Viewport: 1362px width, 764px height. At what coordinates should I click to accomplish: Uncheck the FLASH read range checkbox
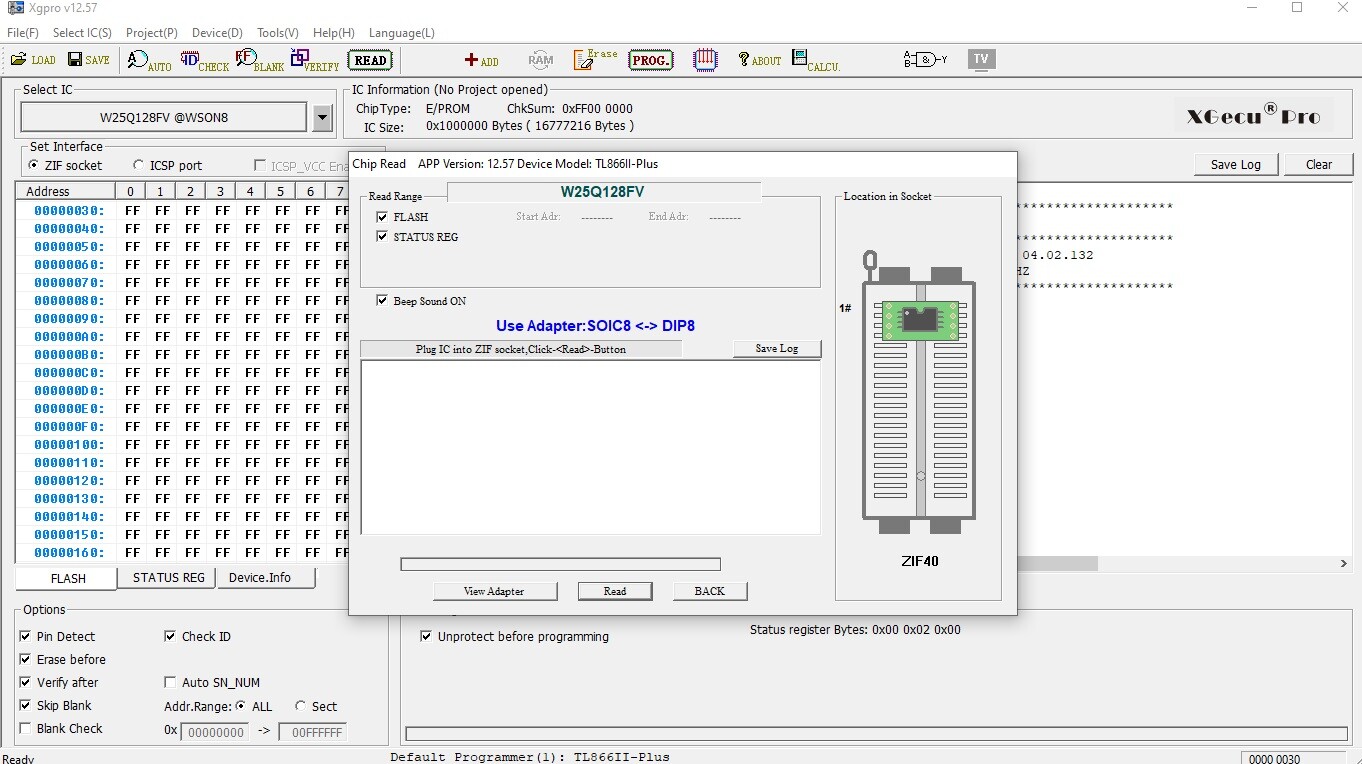coord(382,217)
